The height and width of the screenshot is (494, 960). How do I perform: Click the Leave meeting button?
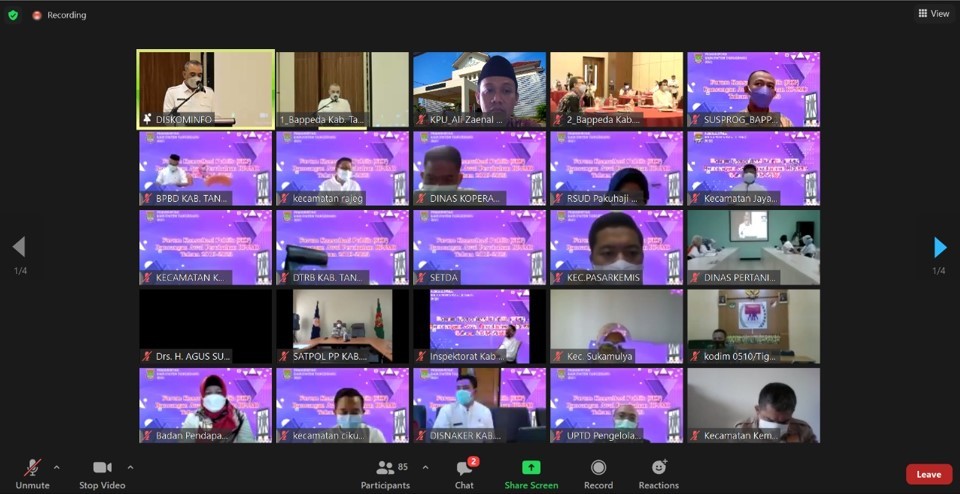click(x=928, y=474)
